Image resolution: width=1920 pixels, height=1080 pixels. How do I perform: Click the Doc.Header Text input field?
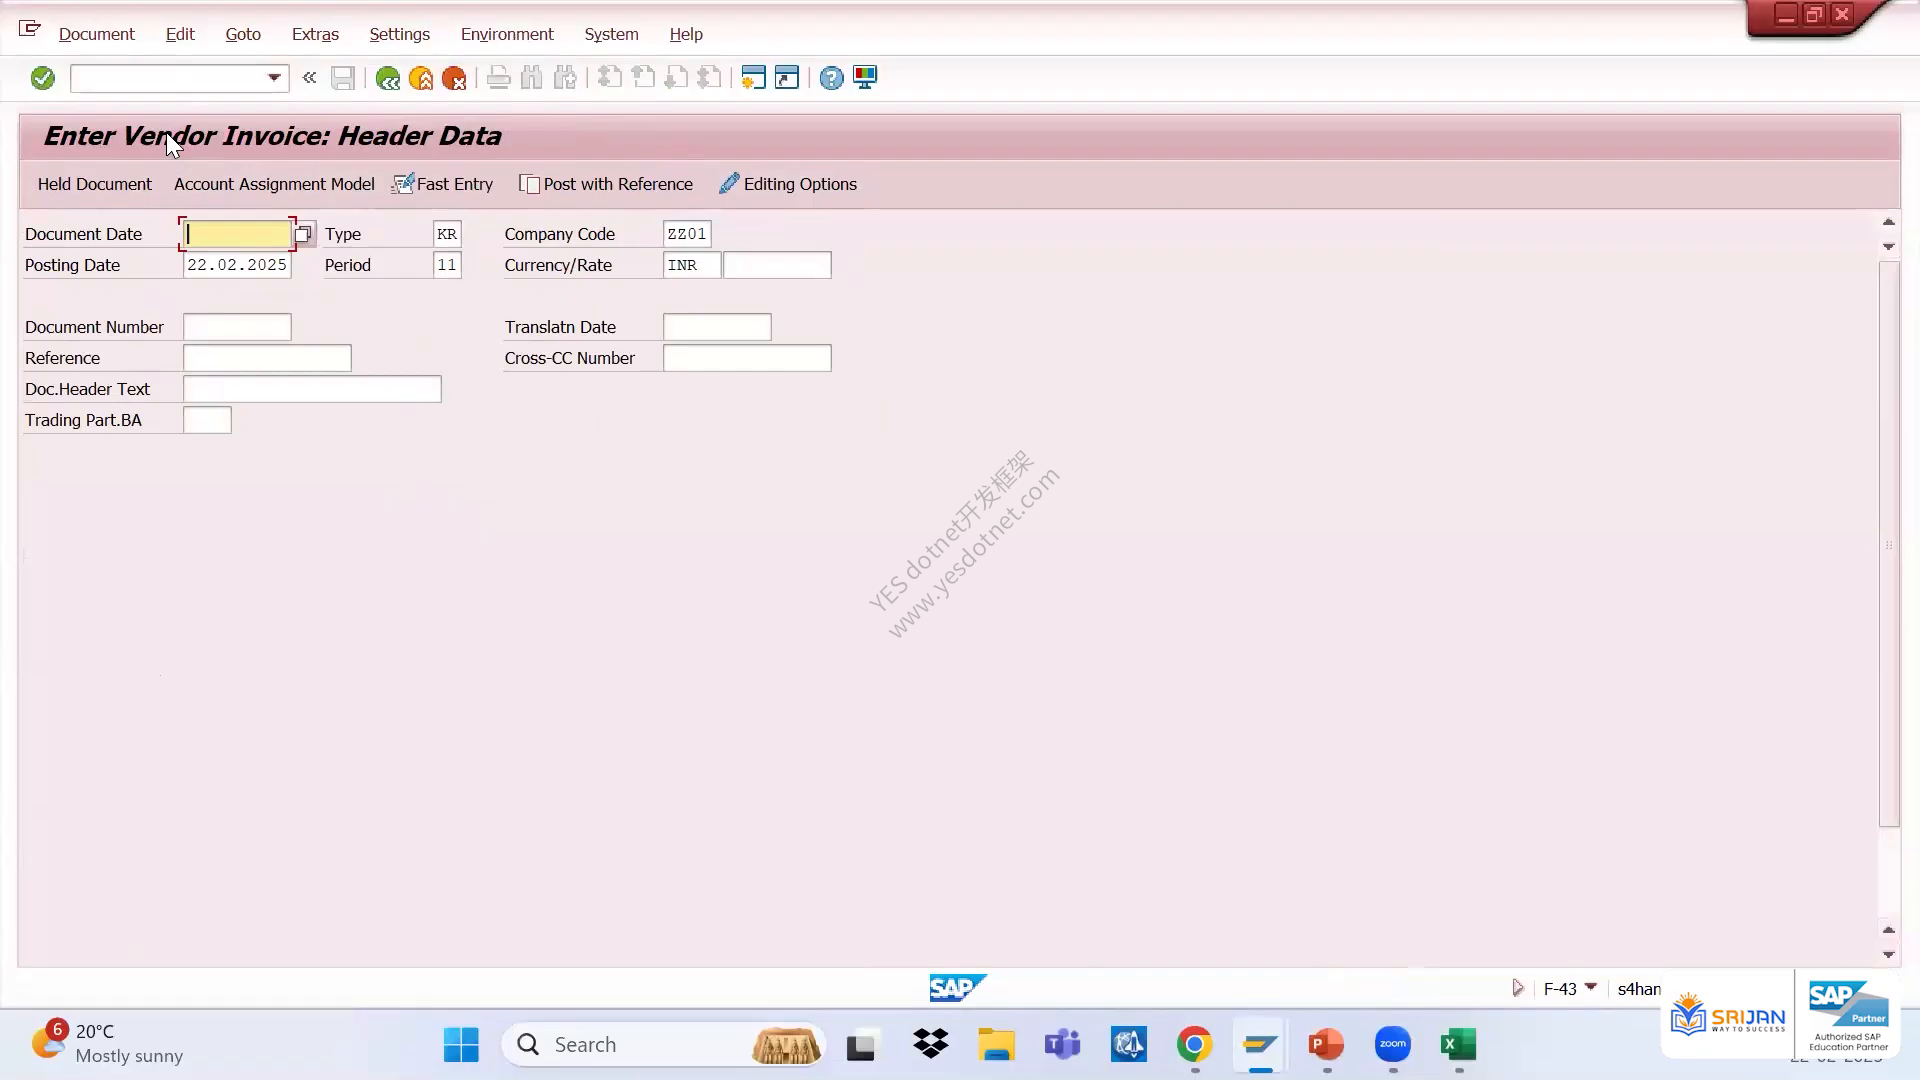tap(312, 389)
